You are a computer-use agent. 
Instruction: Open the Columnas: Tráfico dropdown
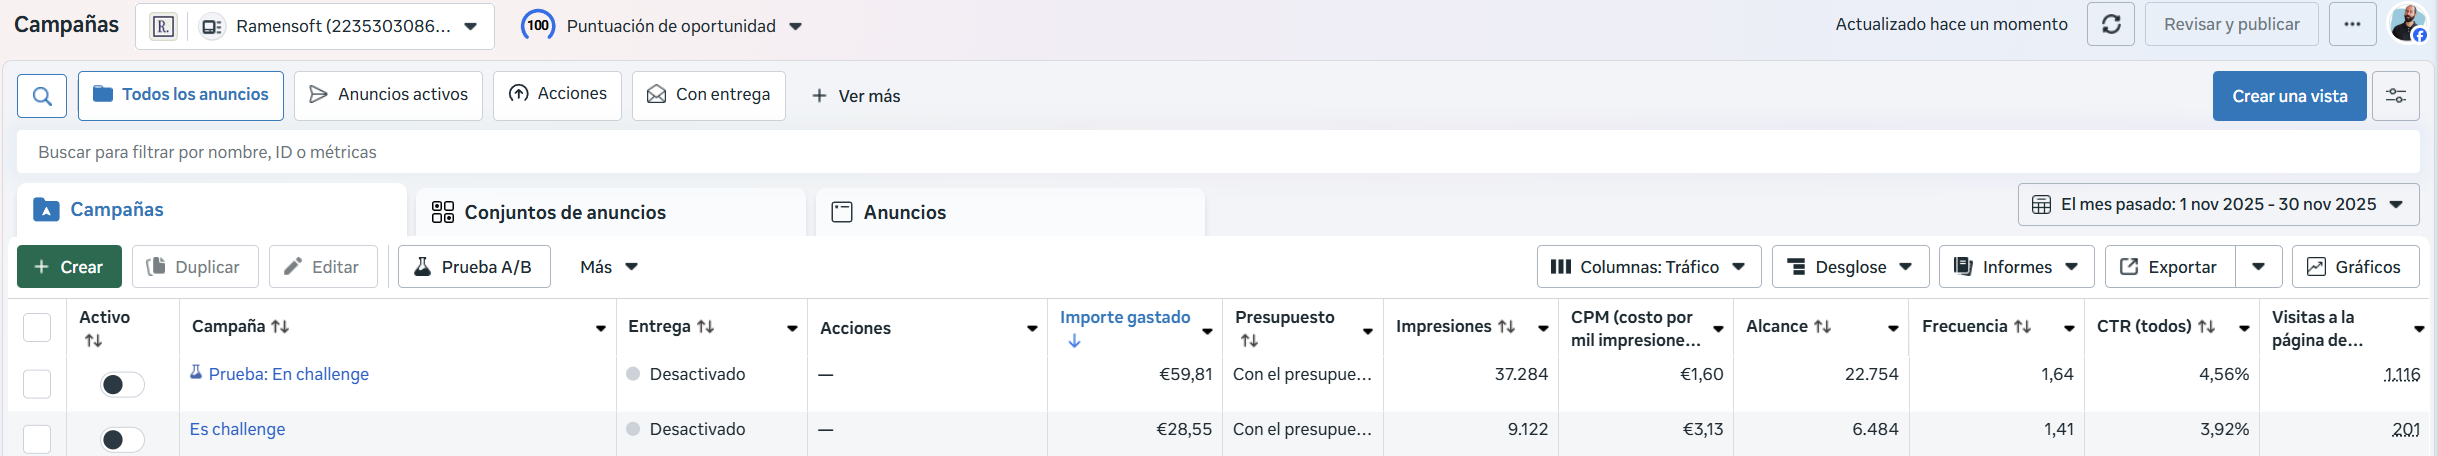point(1648,267)
